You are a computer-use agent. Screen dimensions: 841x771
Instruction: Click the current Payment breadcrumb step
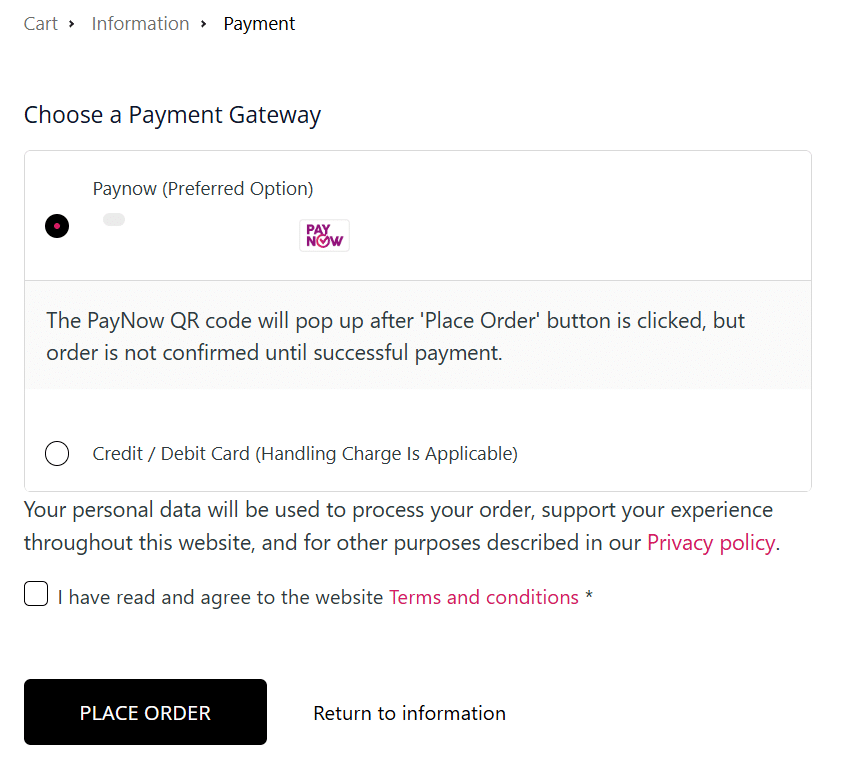point(259,24)
